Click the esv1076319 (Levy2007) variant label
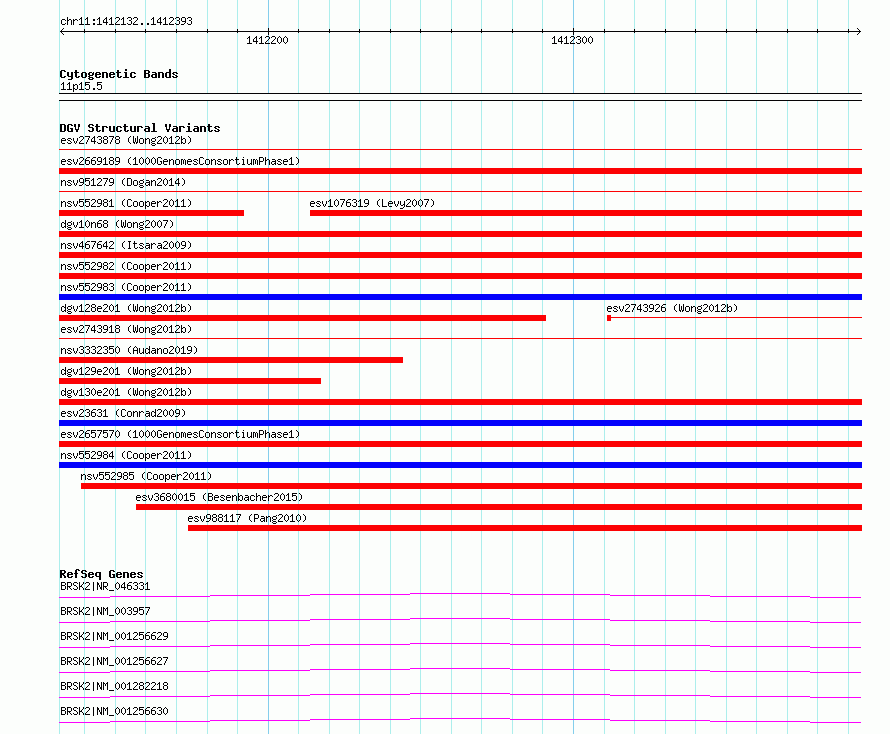890x734 pixels. tap(372, 203)
